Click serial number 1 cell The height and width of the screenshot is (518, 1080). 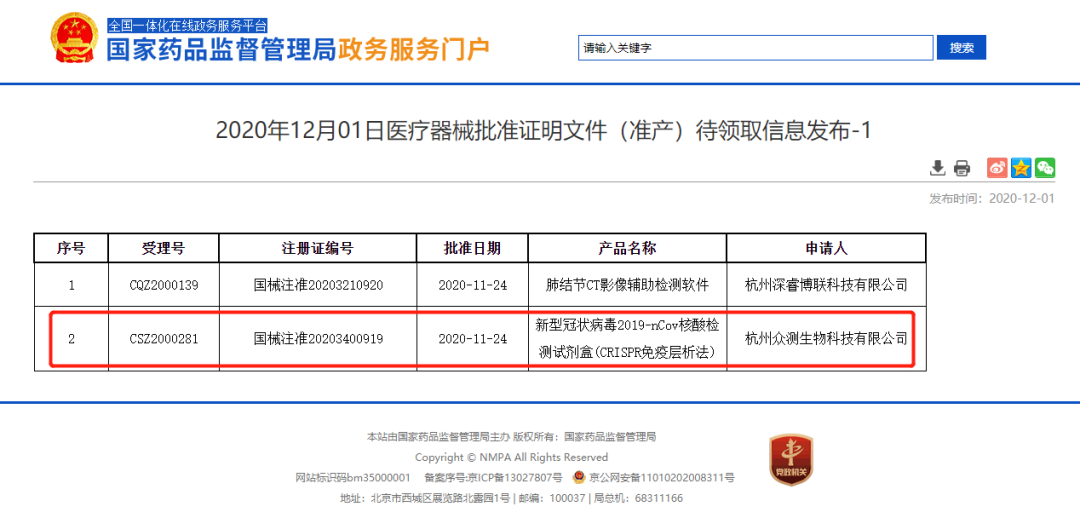pos(71,284)
